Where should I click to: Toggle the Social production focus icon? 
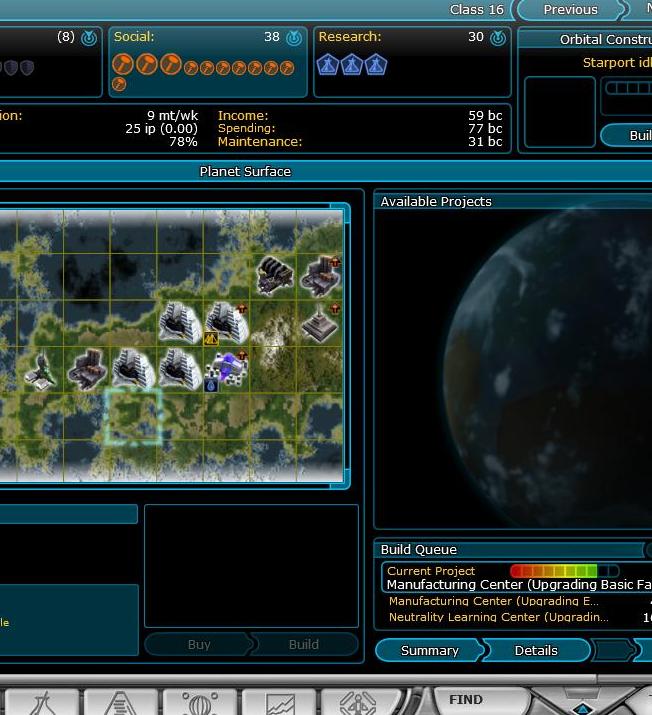294,38
